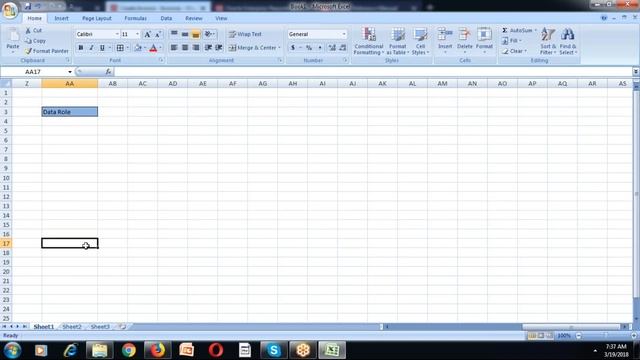Apply Comma Style

pyautogui.click(x=320, y=48)
